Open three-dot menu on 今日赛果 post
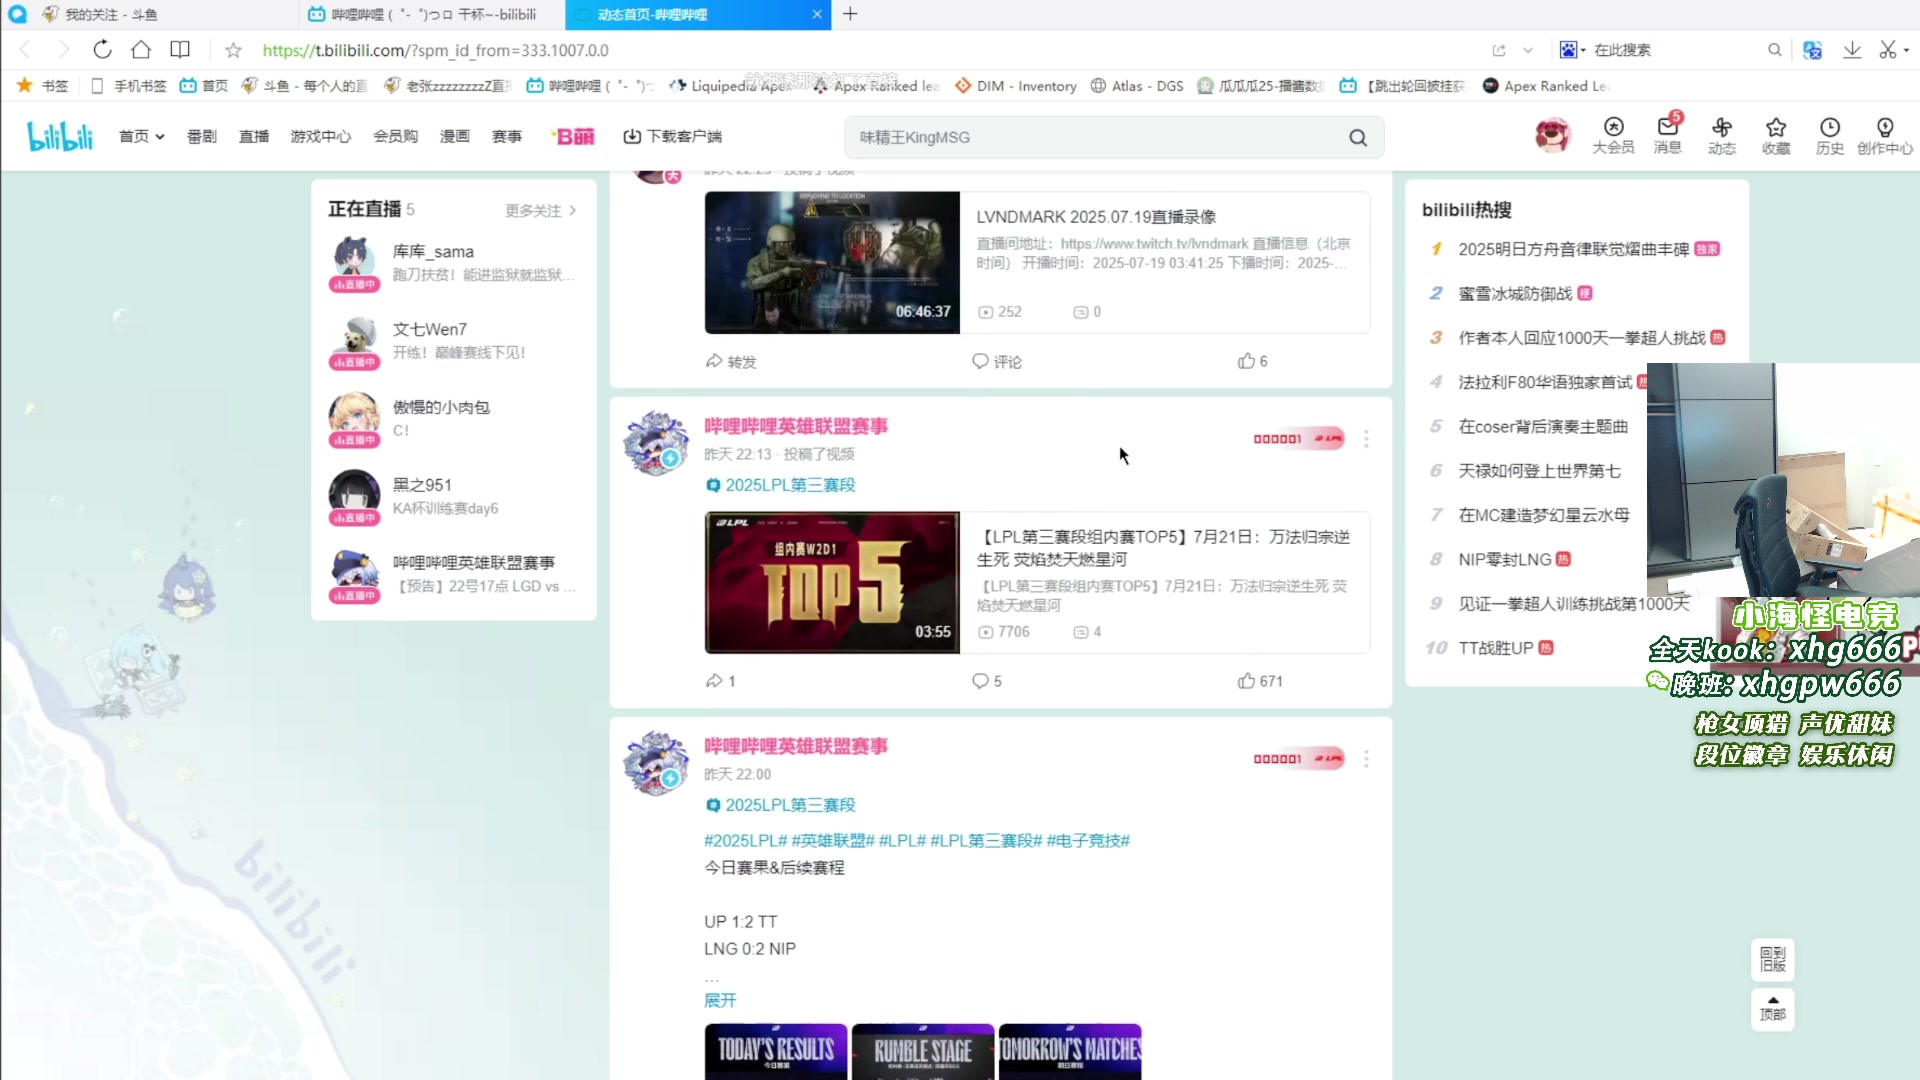The image size is (1920, 1080). click(1366, 759)
